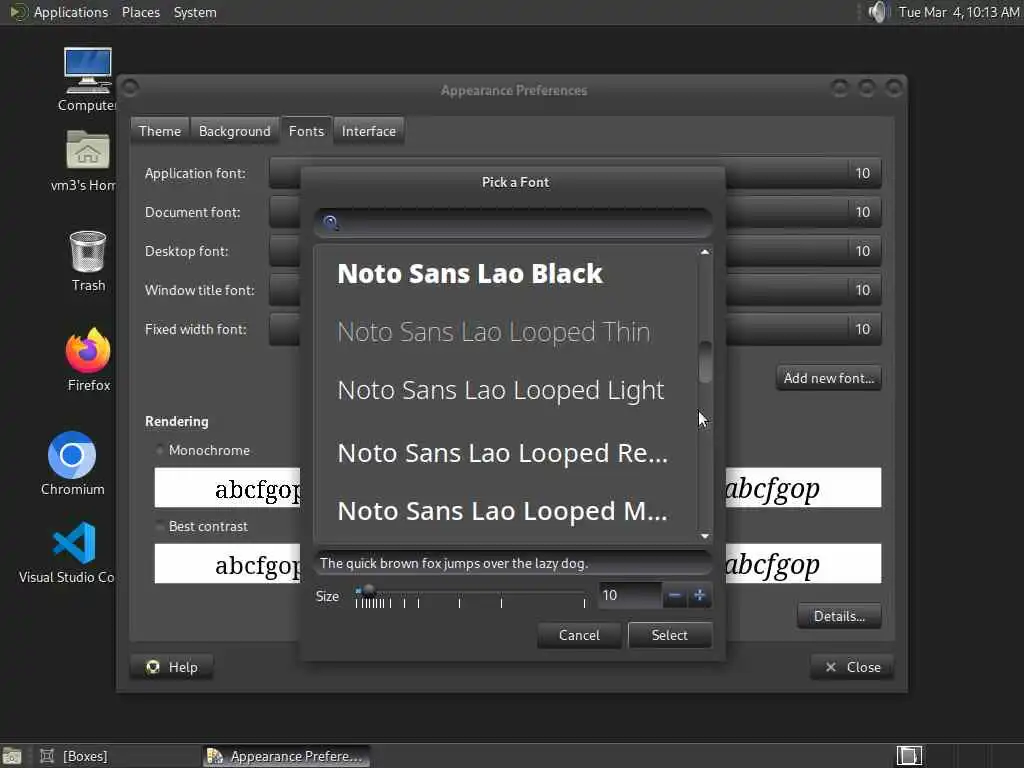
Task: Click the font preview text field
Action: pyautogui.click(x=513, y=563)
